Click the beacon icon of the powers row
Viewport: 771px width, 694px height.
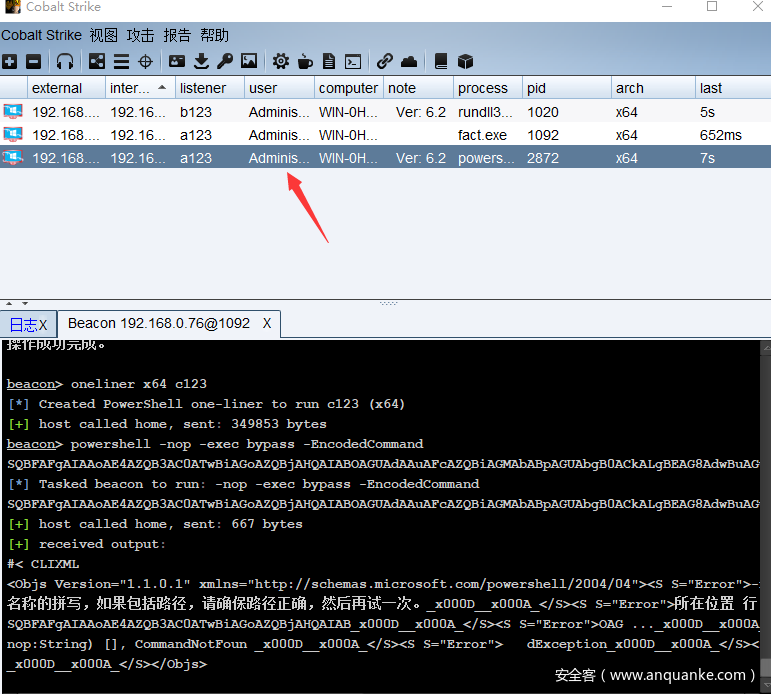(13, 157)
